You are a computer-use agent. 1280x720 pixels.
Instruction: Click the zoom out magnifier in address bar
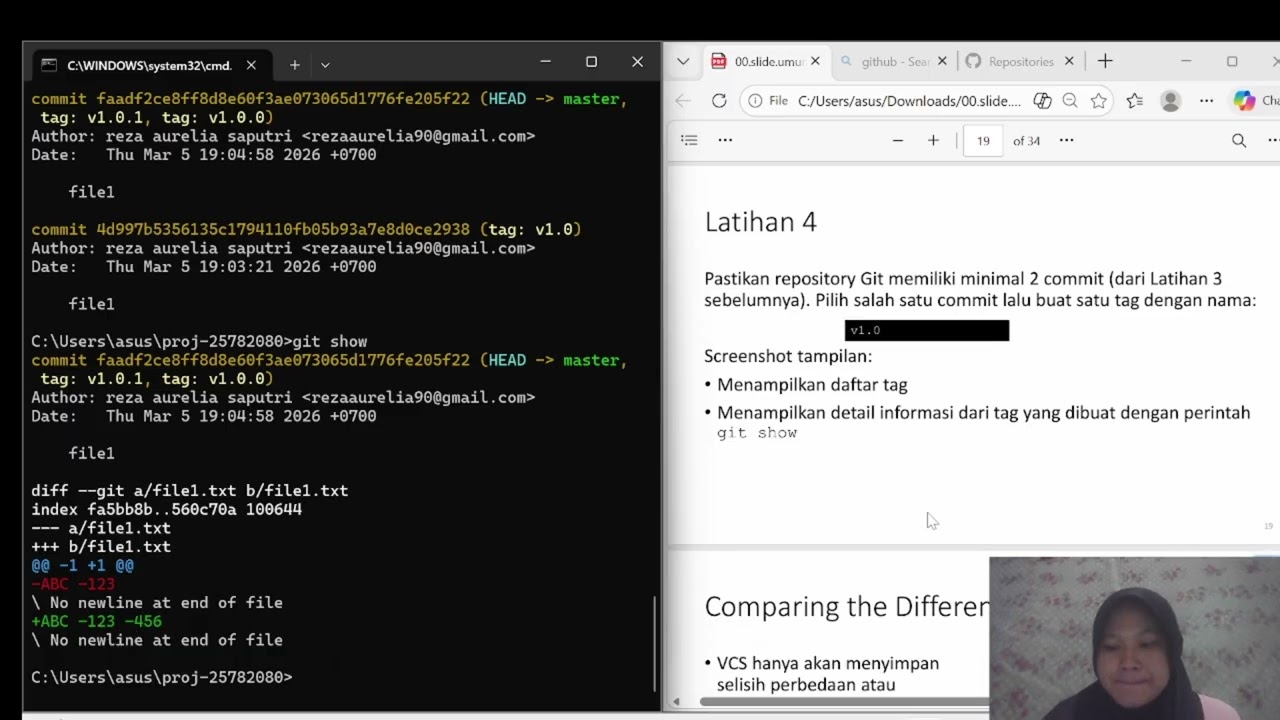coord(1070,101)
